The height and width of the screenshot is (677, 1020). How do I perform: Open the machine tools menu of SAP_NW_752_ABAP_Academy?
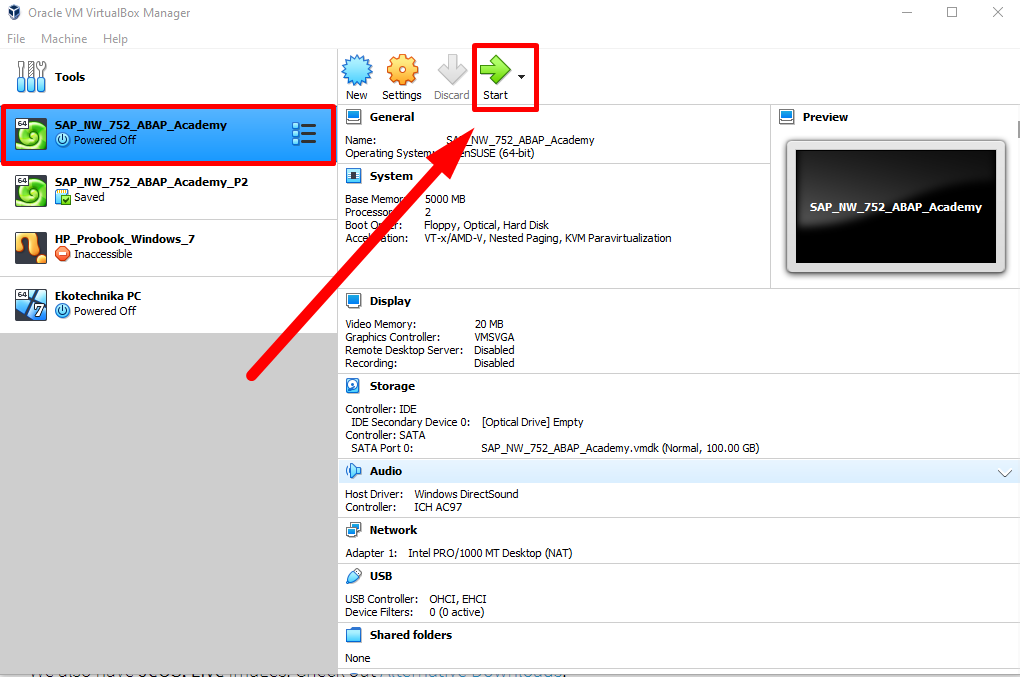[304, 133]
